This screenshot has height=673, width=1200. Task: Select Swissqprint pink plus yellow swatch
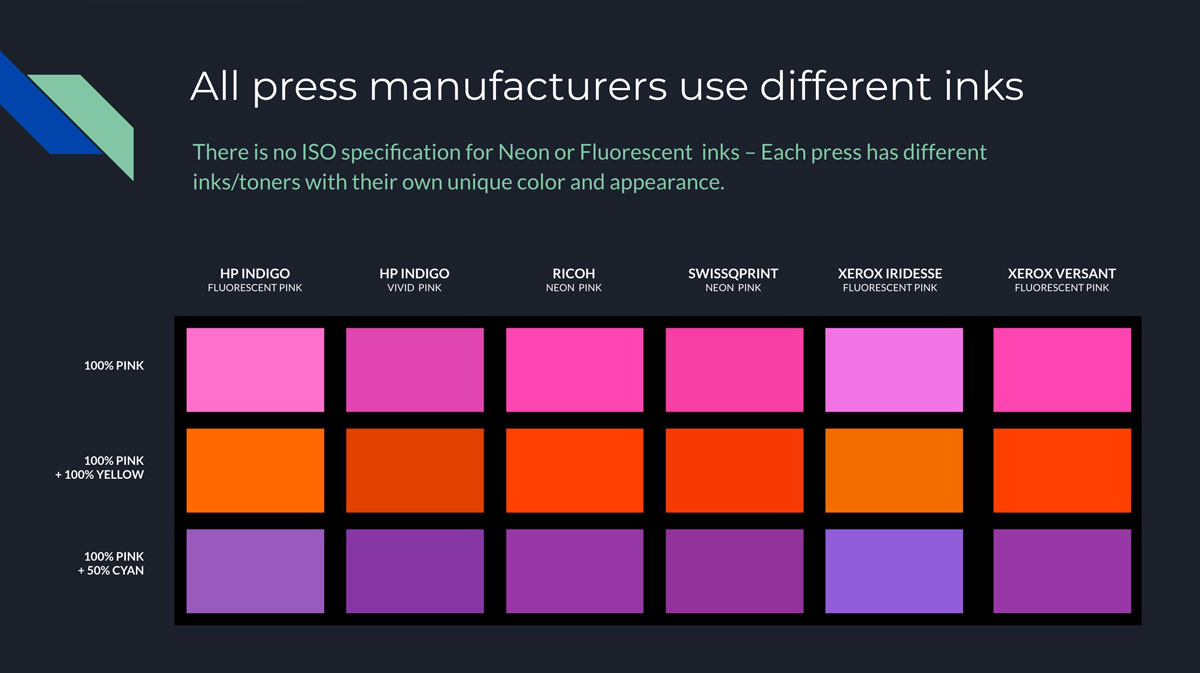pos(734,471)
